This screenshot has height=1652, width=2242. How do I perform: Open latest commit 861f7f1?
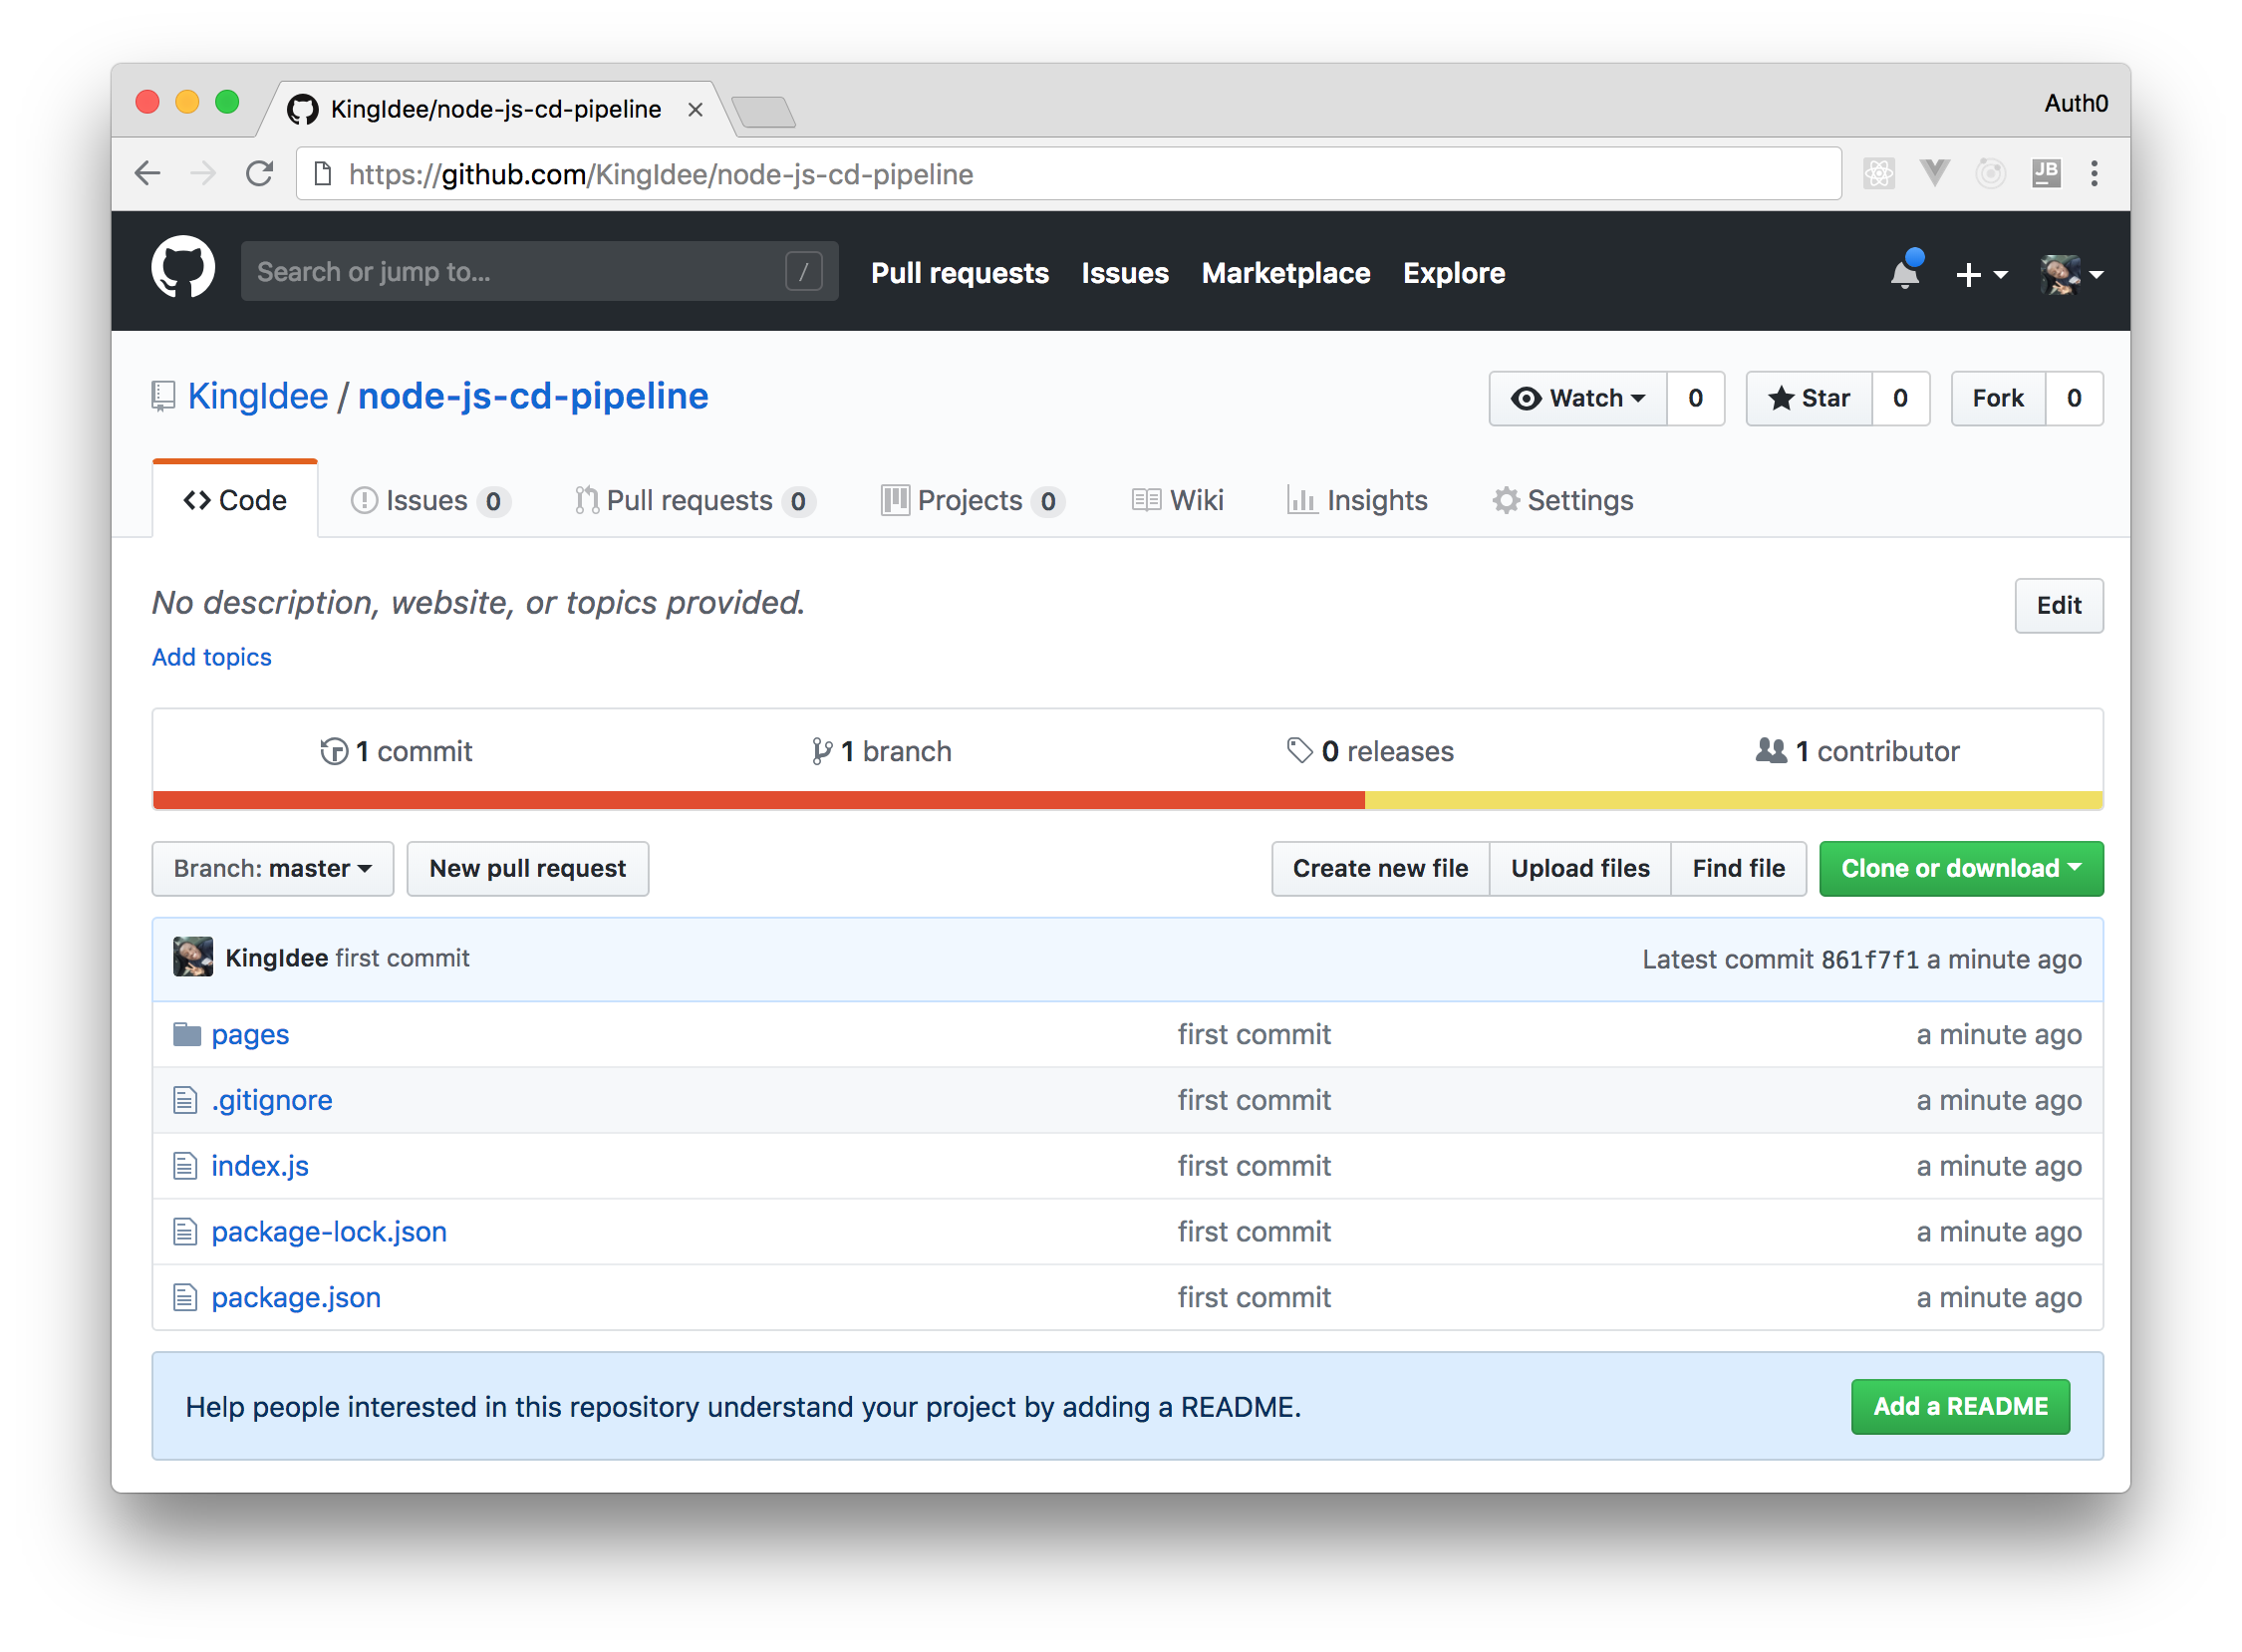pos(1870,960)
